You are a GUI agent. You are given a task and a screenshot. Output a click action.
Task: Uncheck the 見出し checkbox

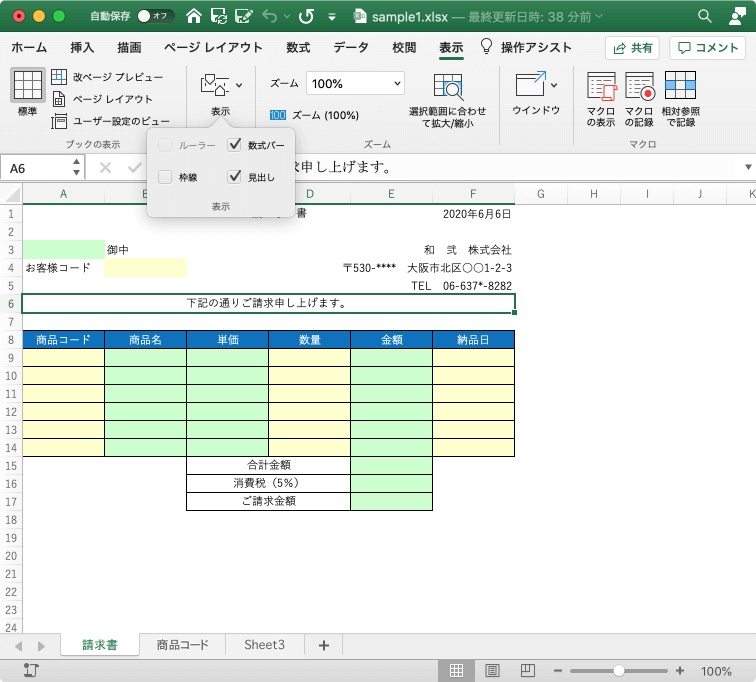coord(234,177)
